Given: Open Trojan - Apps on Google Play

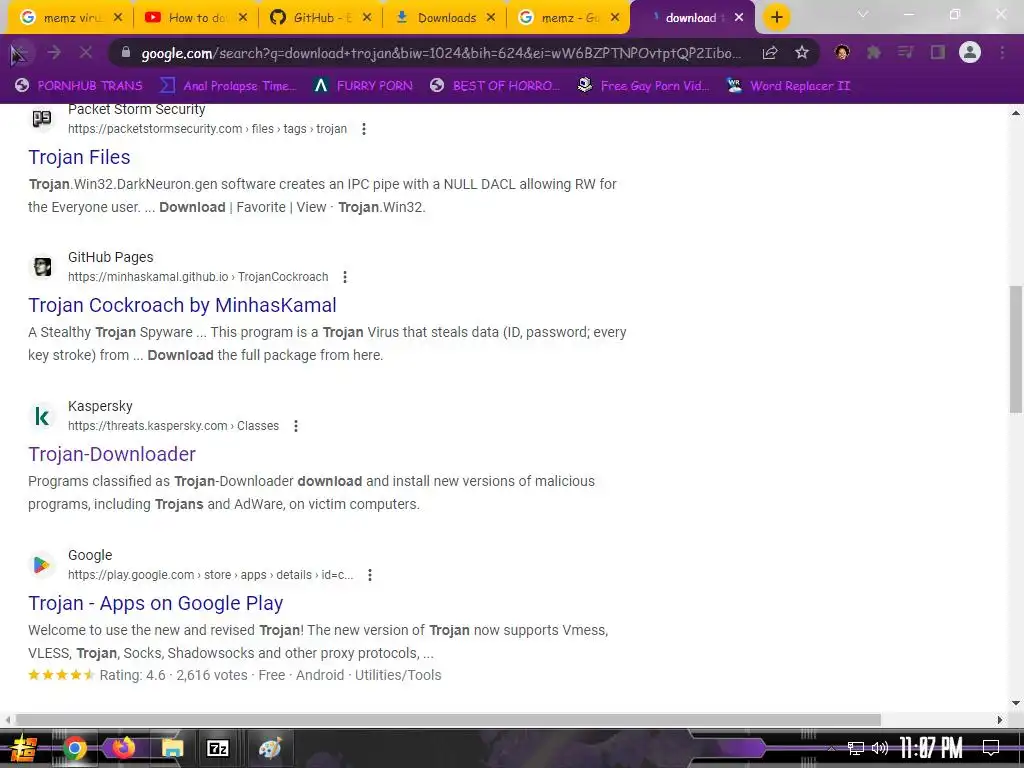Looking at the screenshot, I should [155, 603].
